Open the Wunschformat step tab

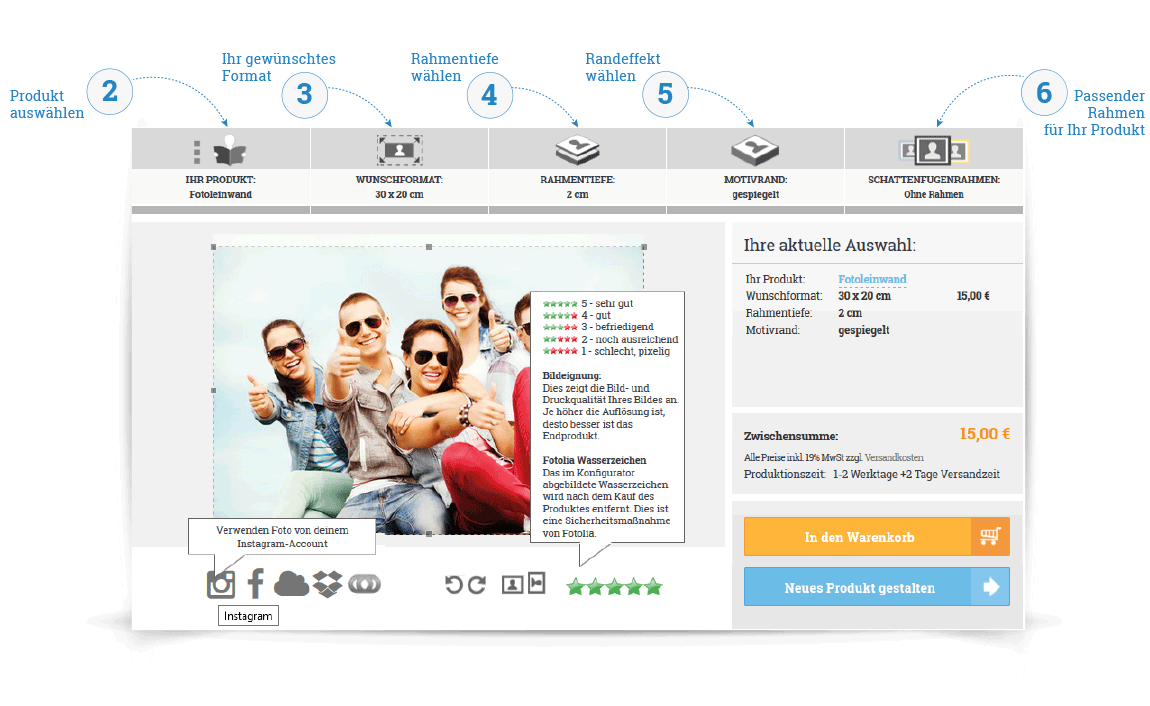click(399, 170)
